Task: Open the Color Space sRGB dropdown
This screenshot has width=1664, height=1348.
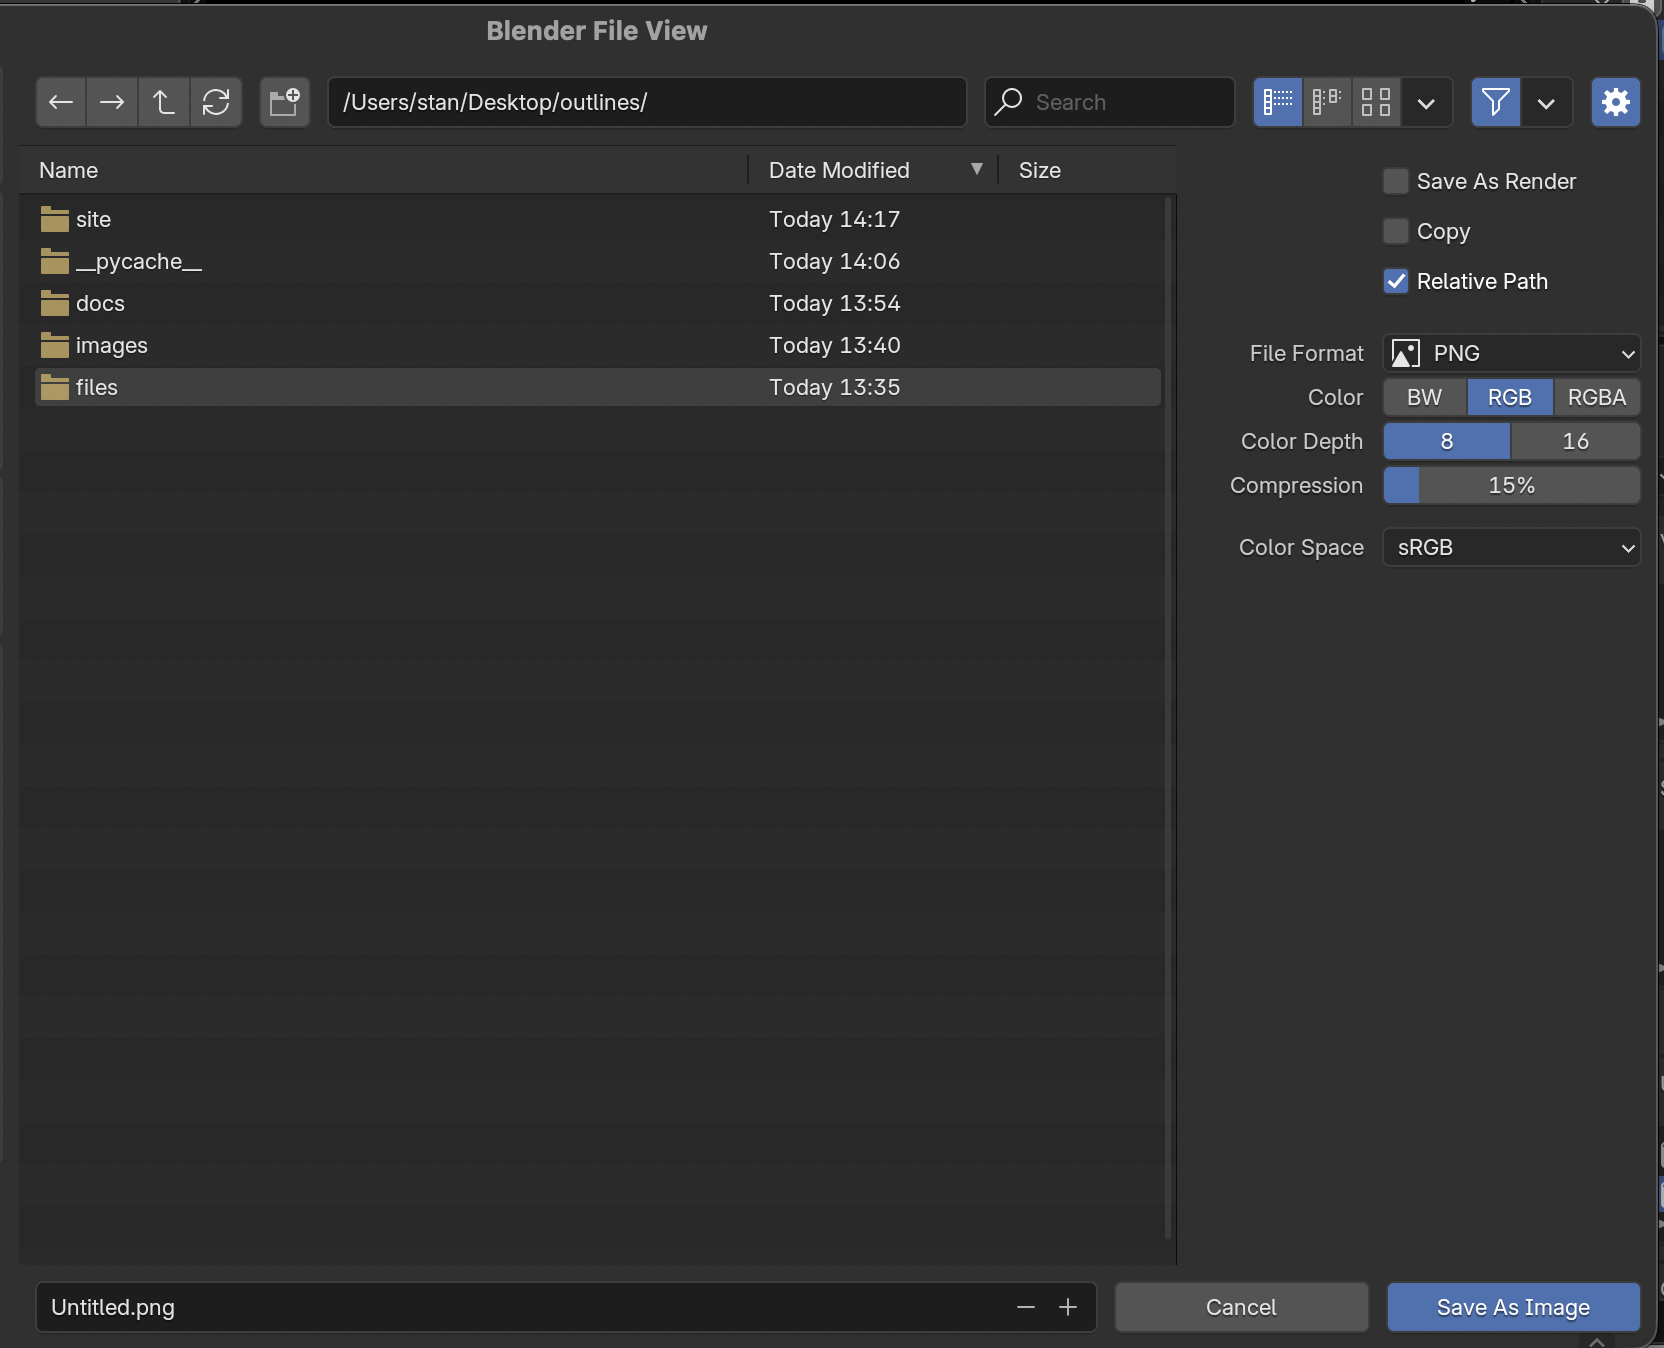Action: pyautogui.click(x=1511, y=547)
